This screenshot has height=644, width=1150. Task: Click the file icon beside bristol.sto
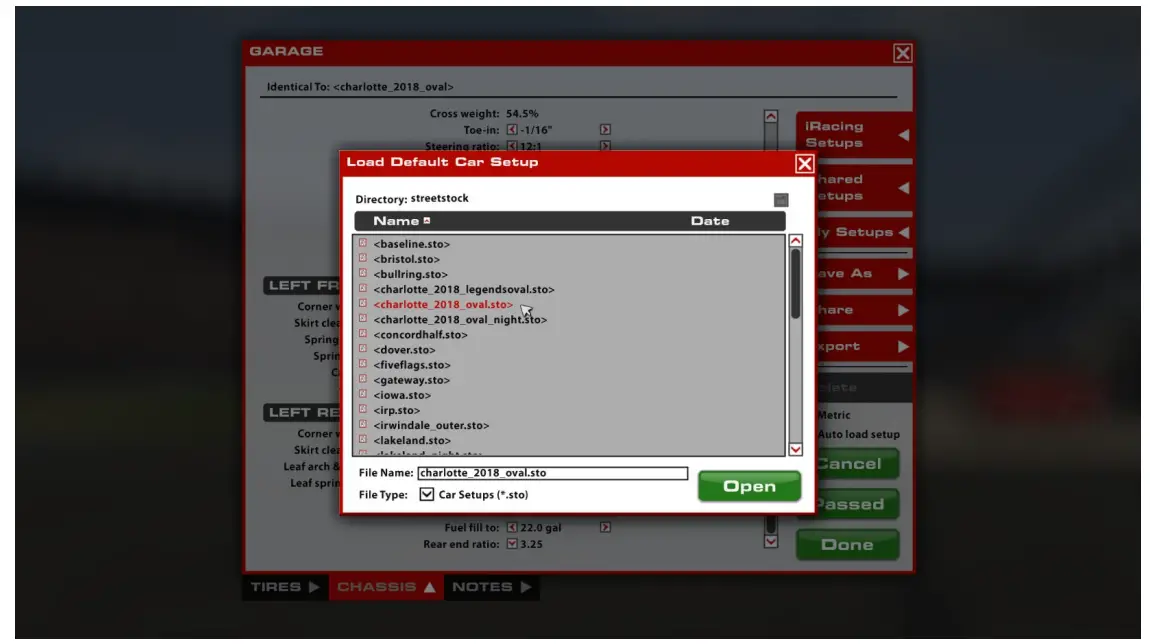[x=362, y=258]
